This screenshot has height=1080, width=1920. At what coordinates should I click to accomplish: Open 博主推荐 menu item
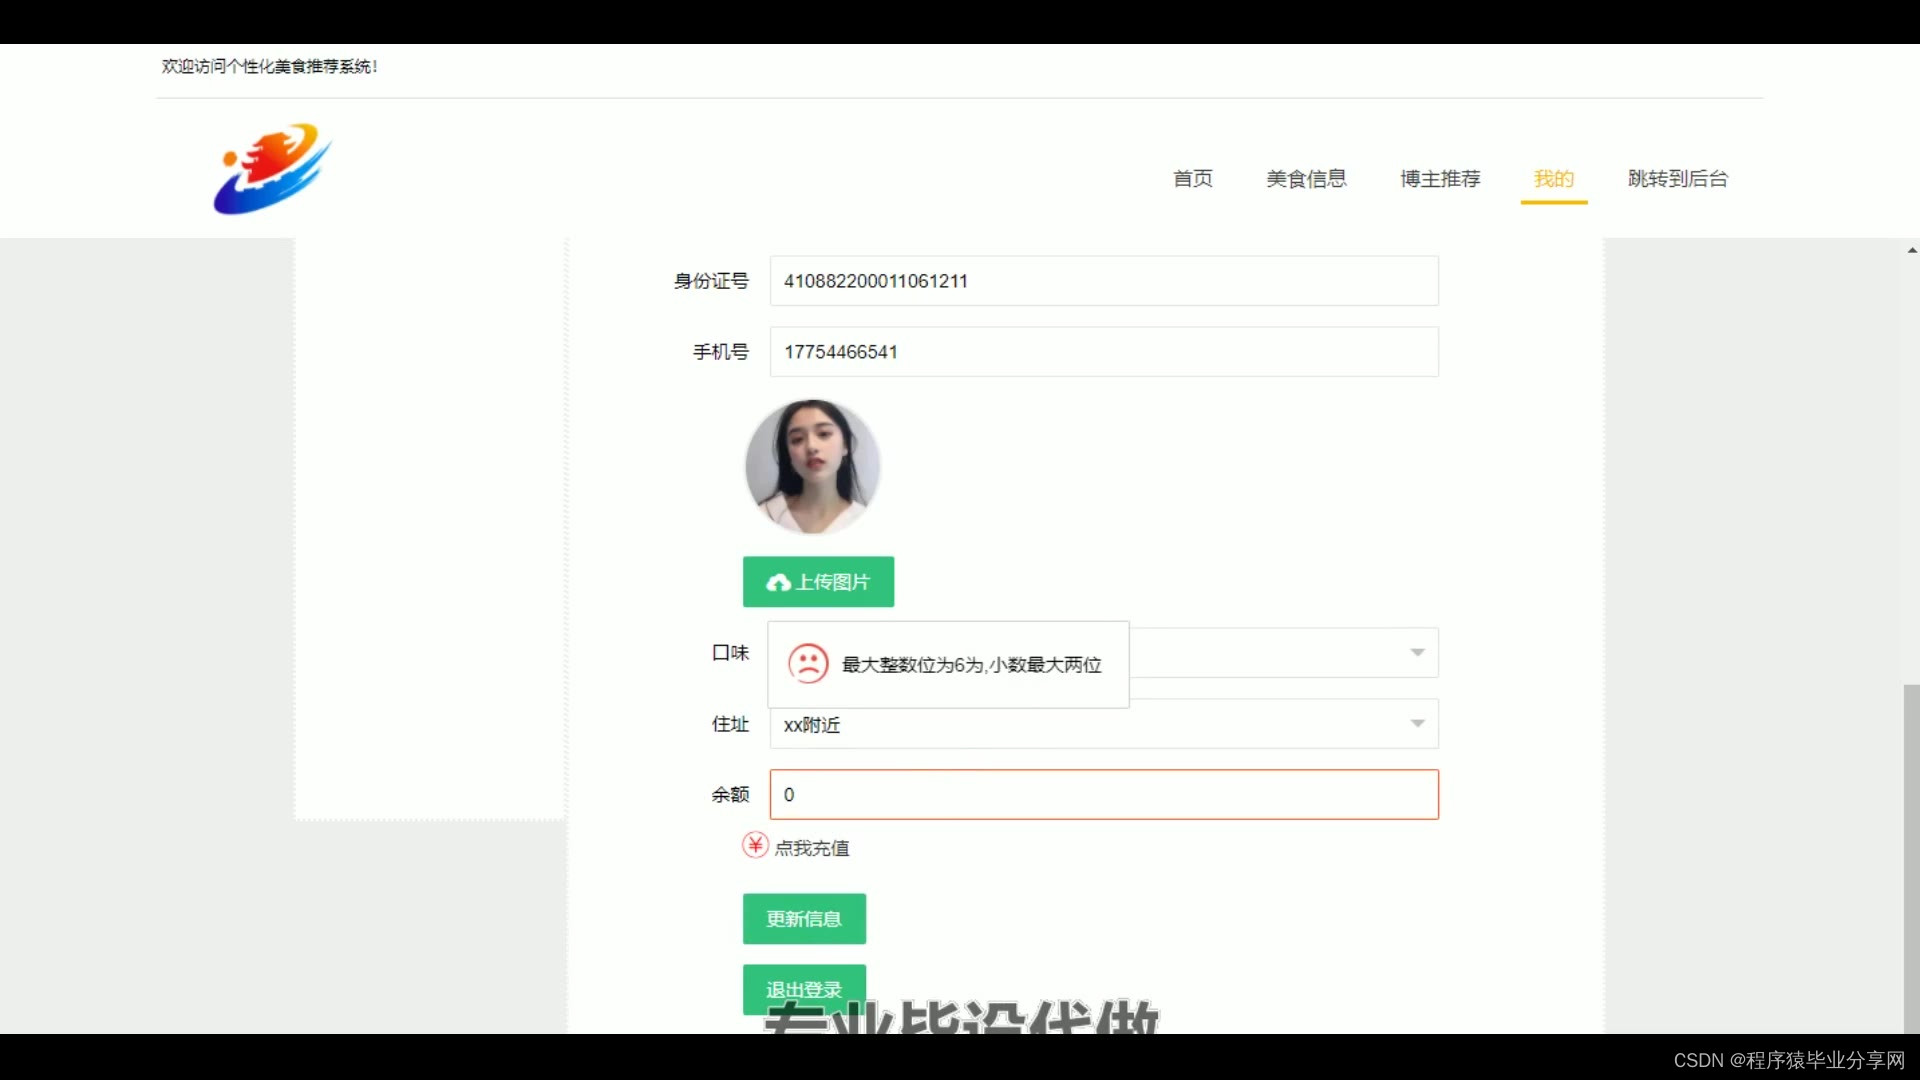click(x=1440, y=179)
